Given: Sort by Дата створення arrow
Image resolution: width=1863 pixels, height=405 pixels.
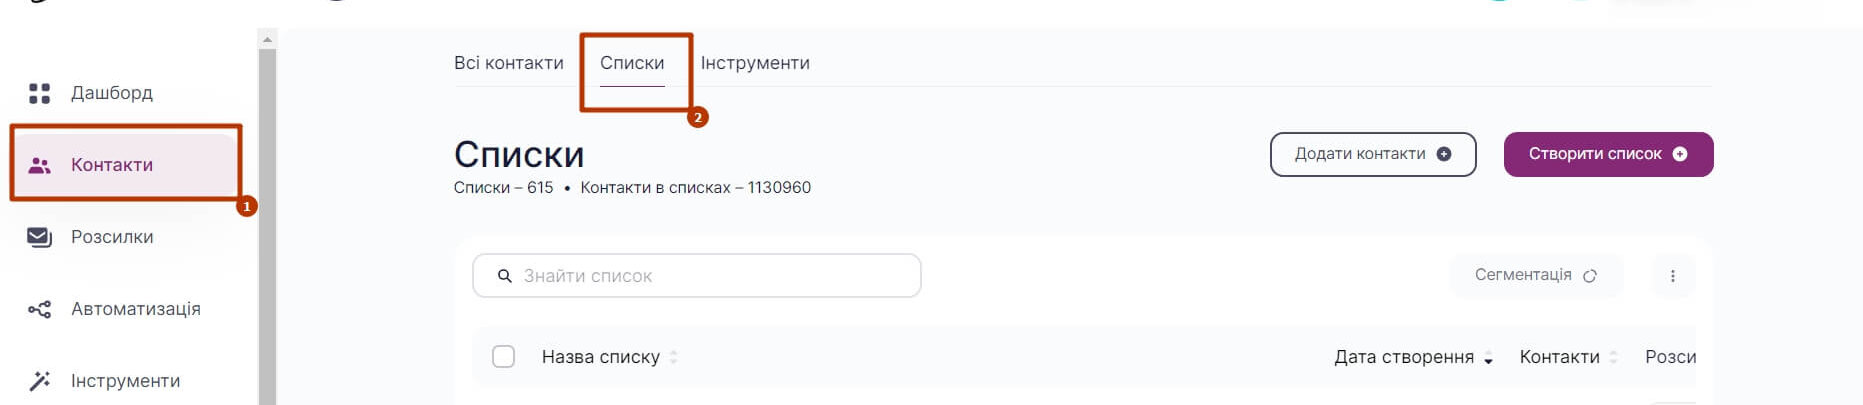Looking at the screenshot, I should click(1488, 358).
